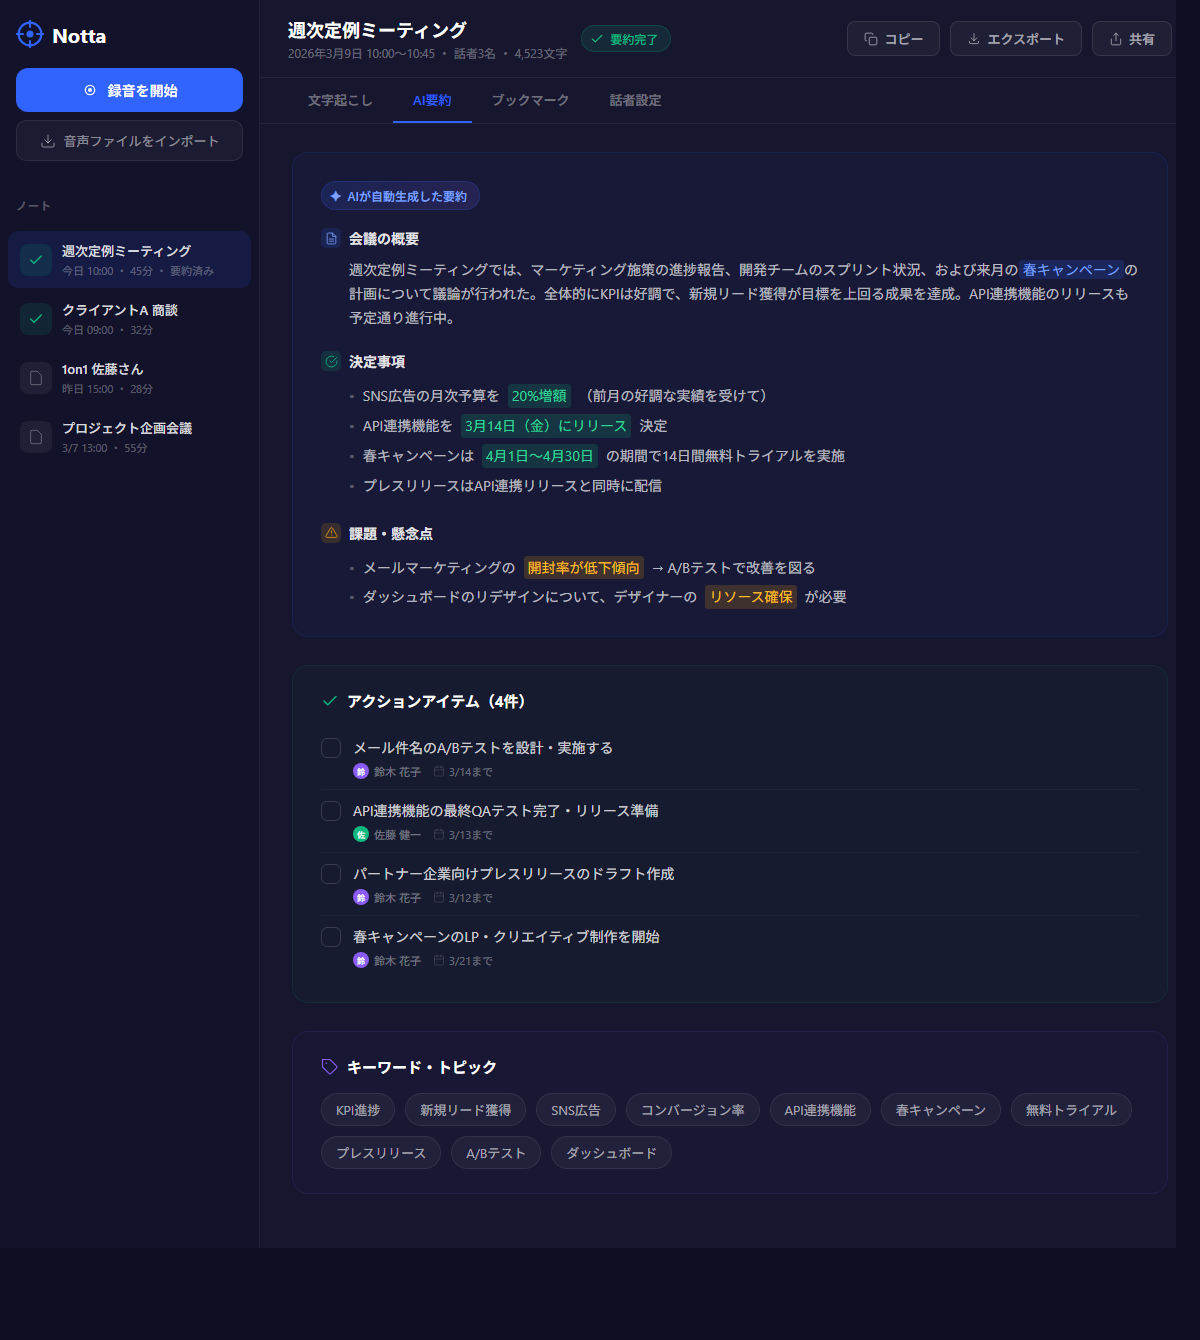
Task: Click the 課題・懸念点 warning icon
Action: [331, 533]
